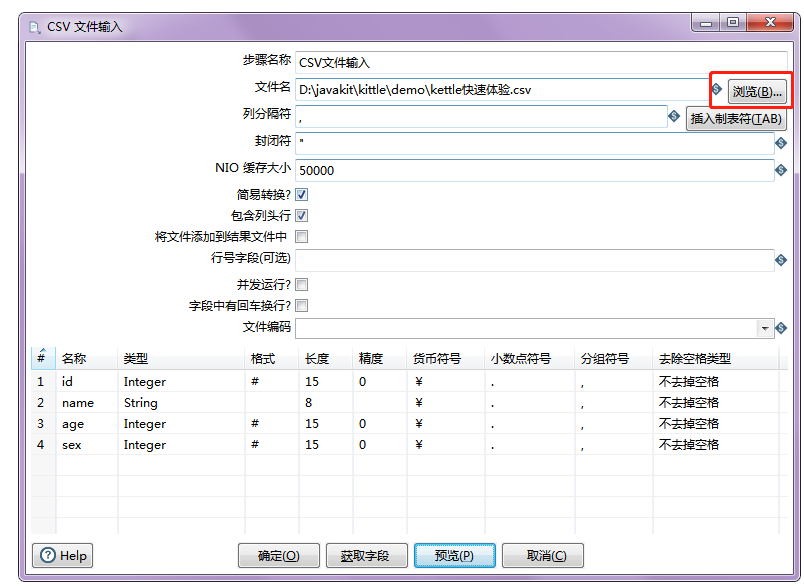Screen dimensions: 804x586
Task: Sort by the # column header
Action: [43, 358]
